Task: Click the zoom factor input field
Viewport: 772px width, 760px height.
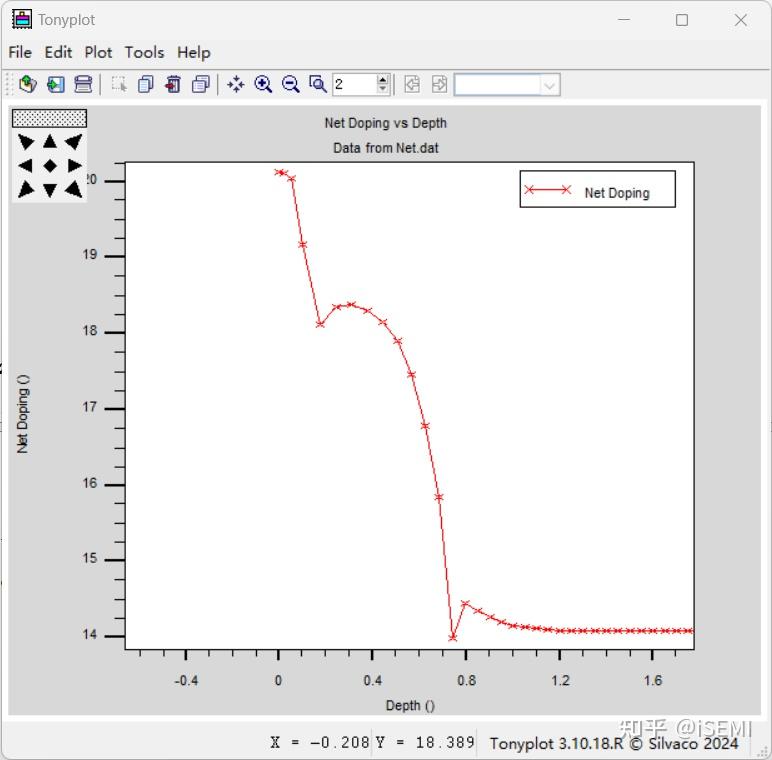Action: pos(354,84)
